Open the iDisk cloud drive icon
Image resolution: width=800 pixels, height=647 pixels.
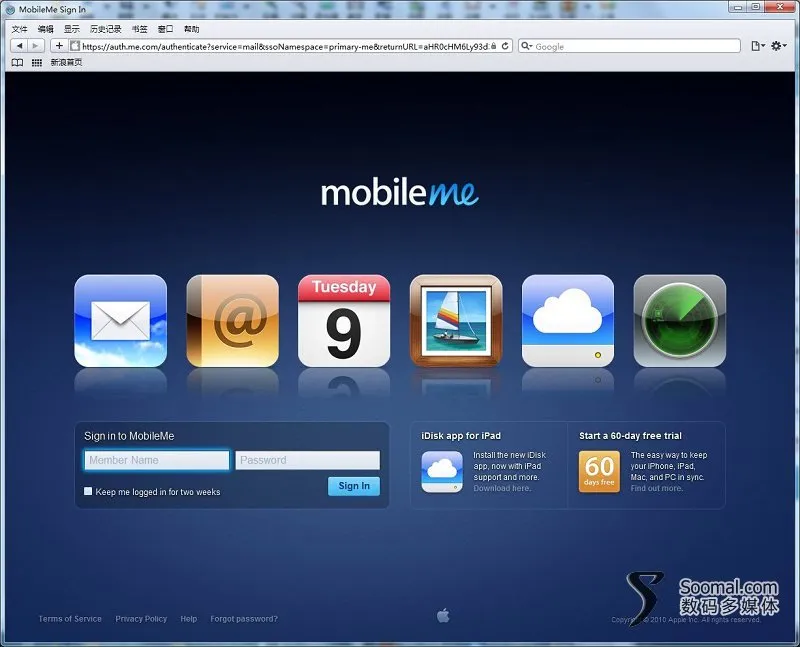[568, 320]
